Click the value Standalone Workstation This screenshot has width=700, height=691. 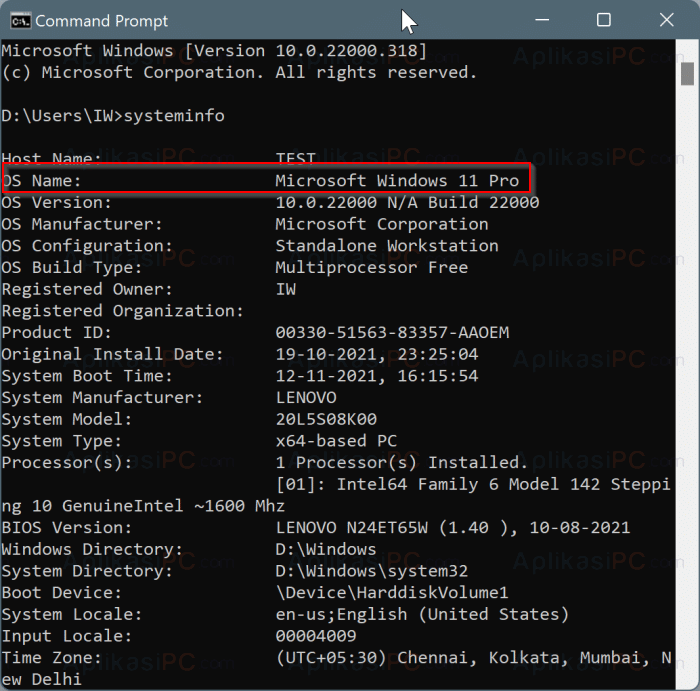click(x=387, y=246)
